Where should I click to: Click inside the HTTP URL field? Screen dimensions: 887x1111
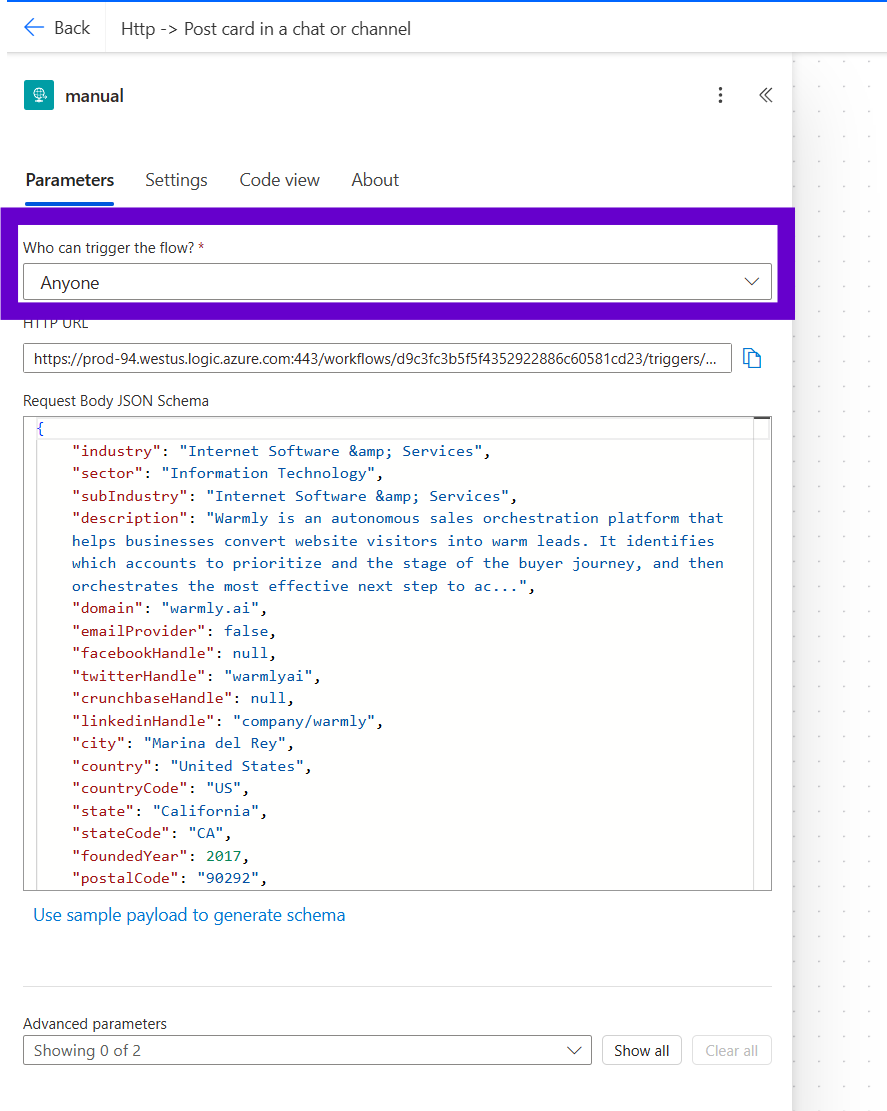[x=376, y=358]
